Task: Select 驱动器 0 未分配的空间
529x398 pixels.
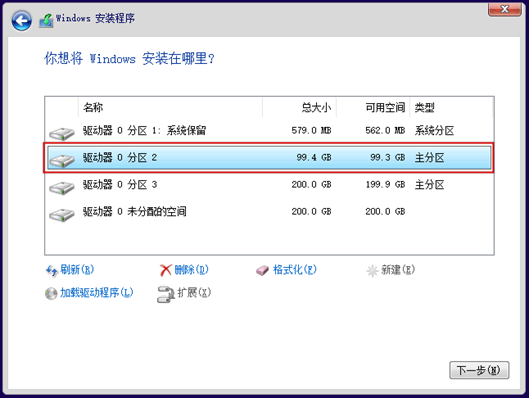Action: click(269, 211)
